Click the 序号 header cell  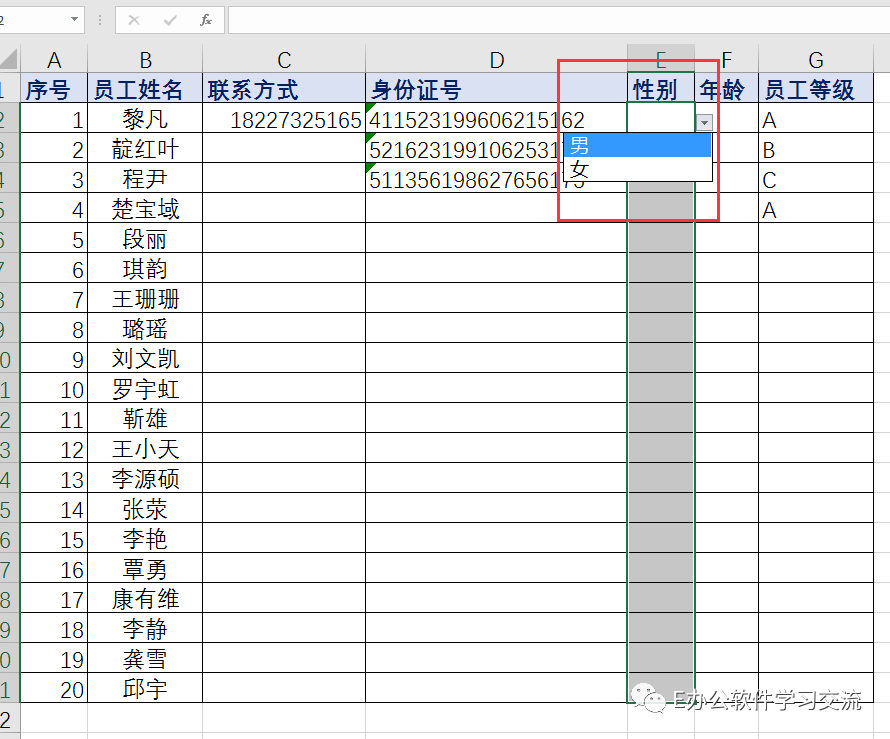tap(54, 89)
